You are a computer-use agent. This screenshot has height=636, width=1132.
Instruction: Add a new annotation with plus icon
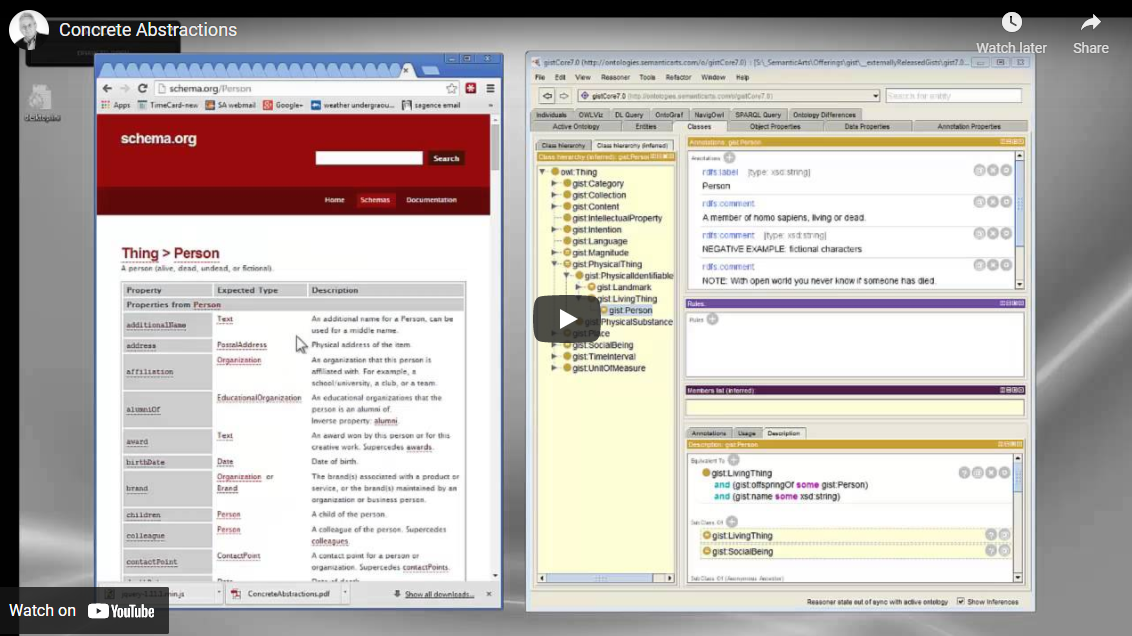(729, 157)
